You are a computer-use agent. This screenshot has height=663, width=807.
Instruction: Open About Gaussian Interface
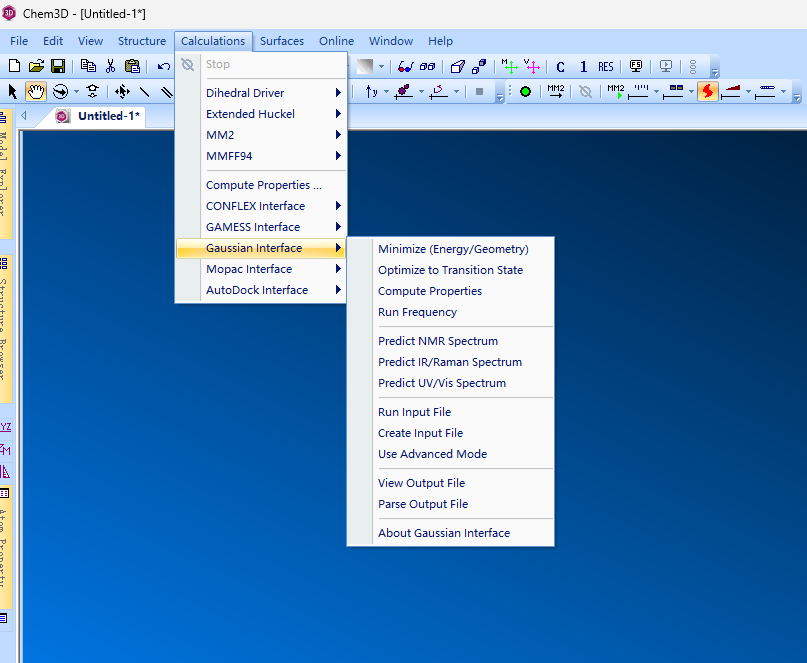pyautogui.click(x=451, y=533)
